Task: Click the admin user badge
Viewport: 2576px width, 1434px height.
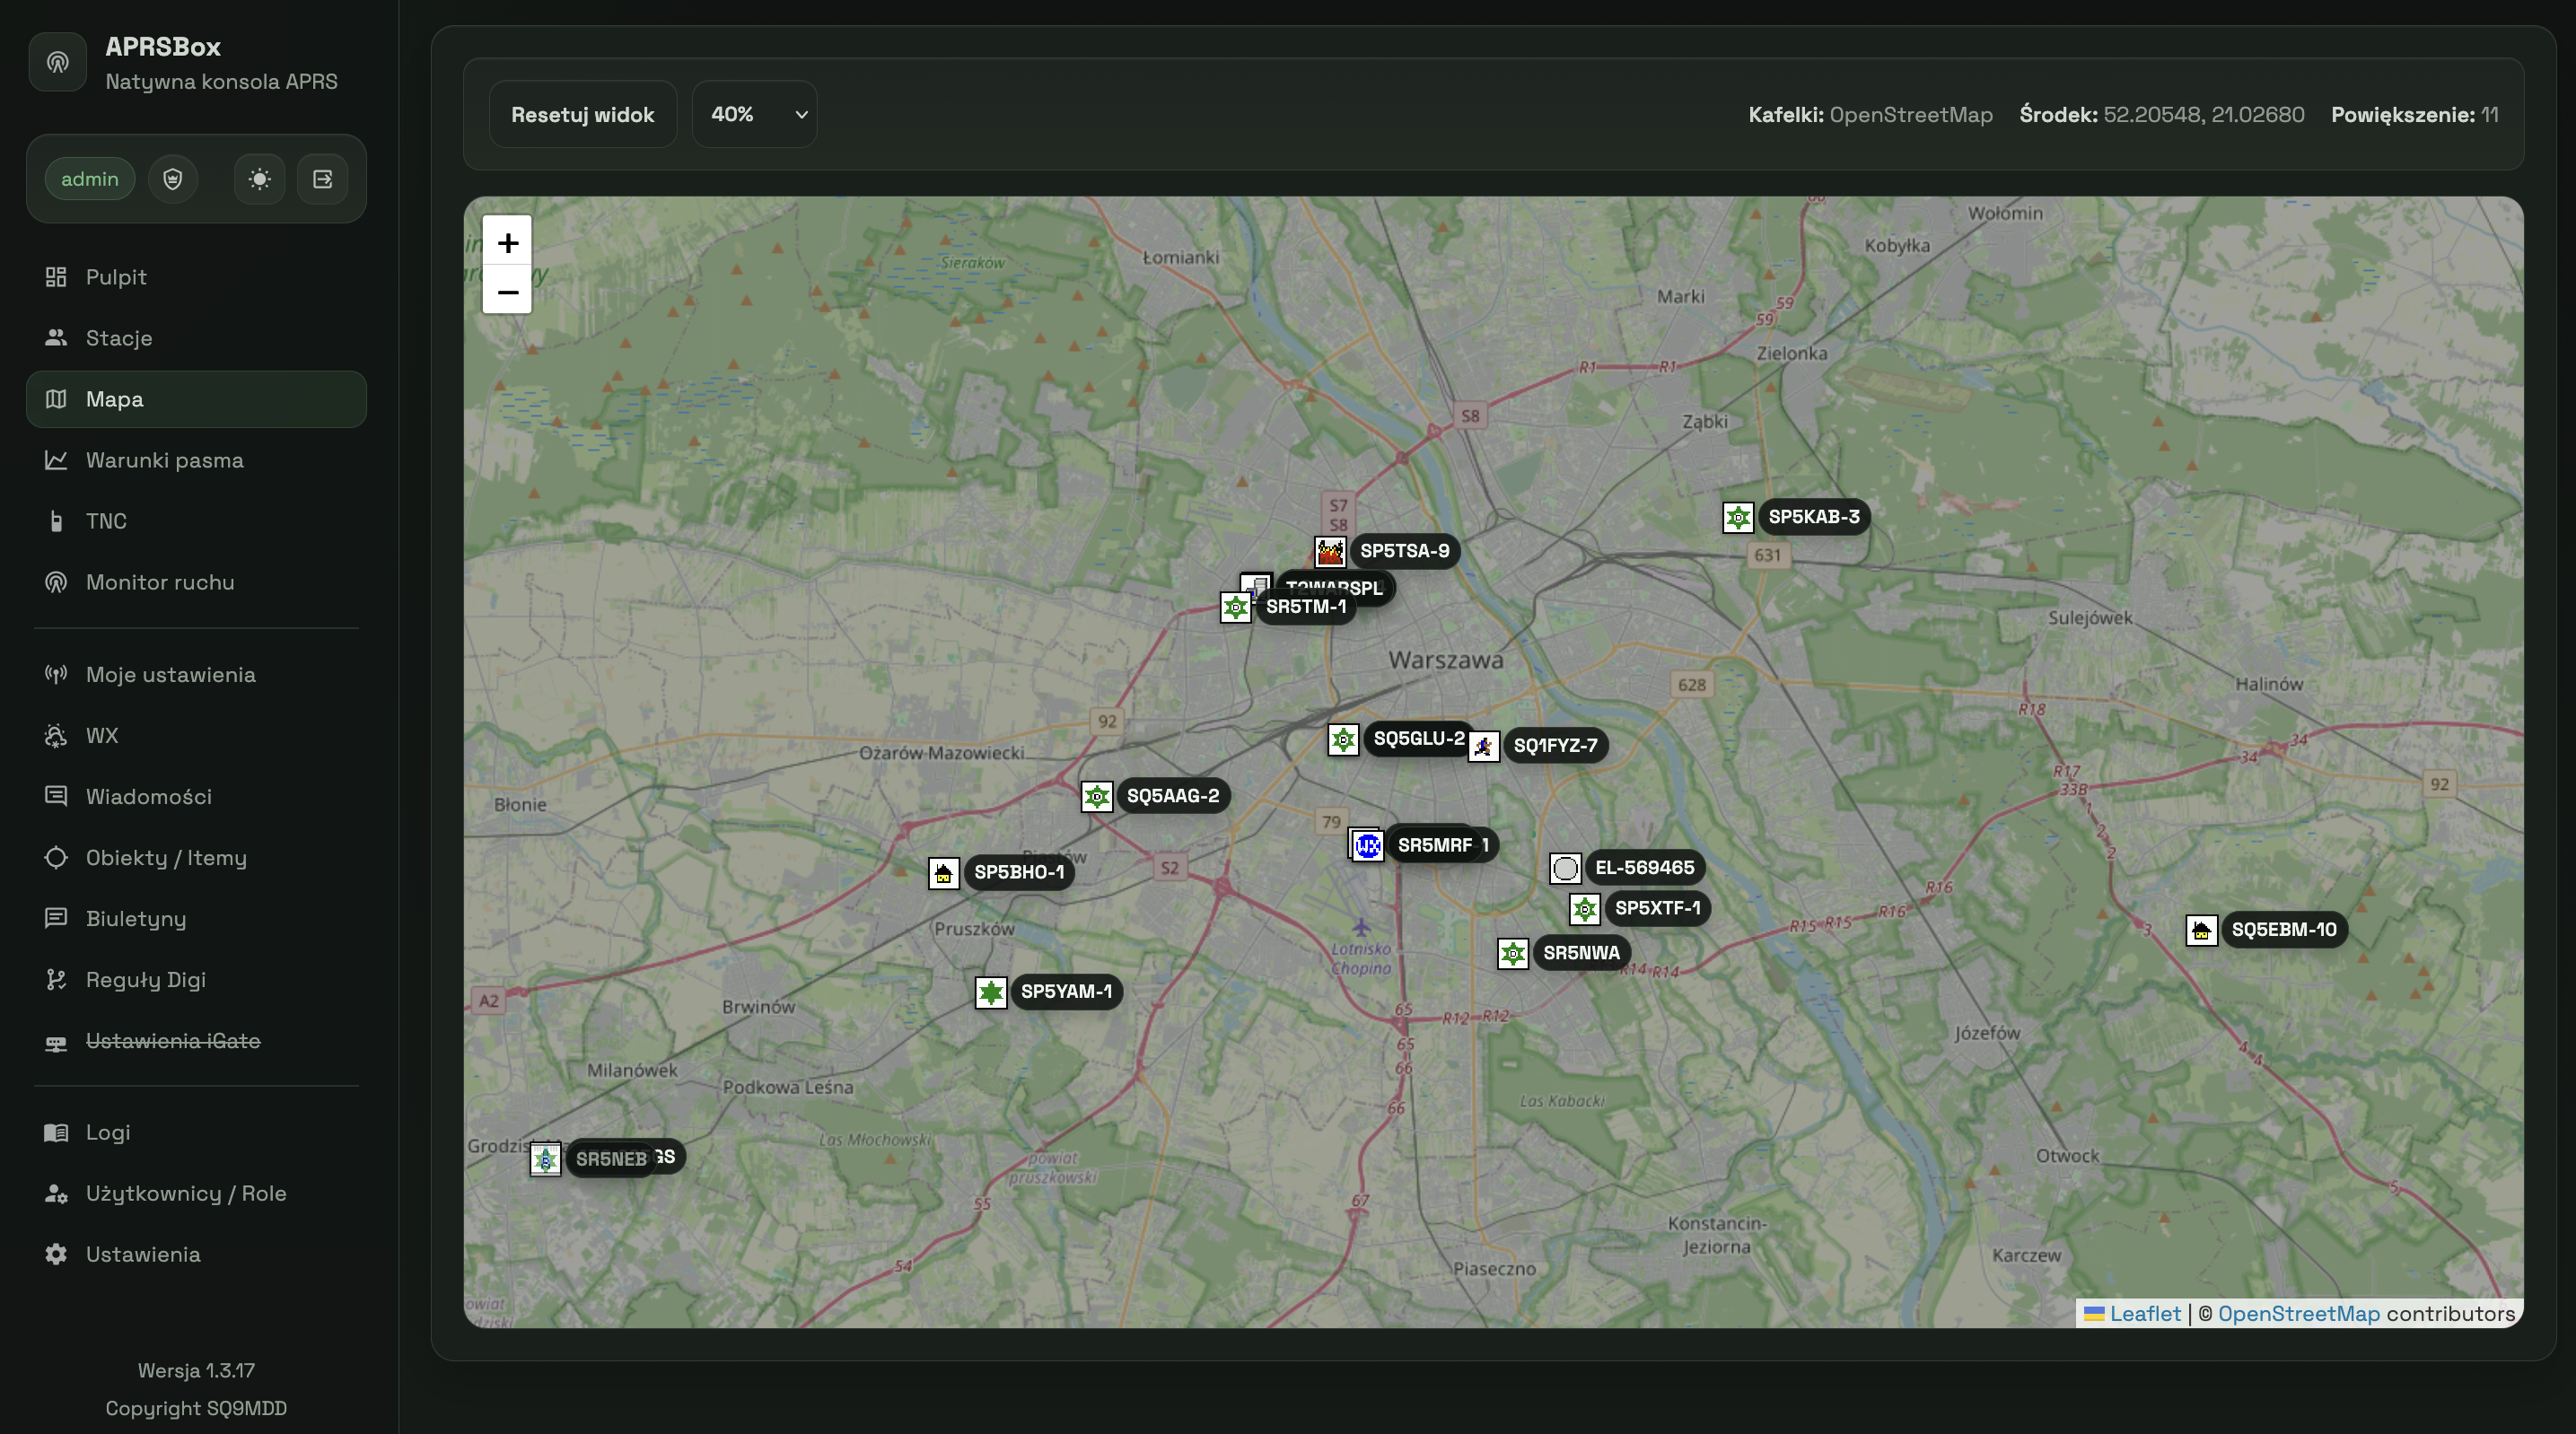Action: pos(90,179)
